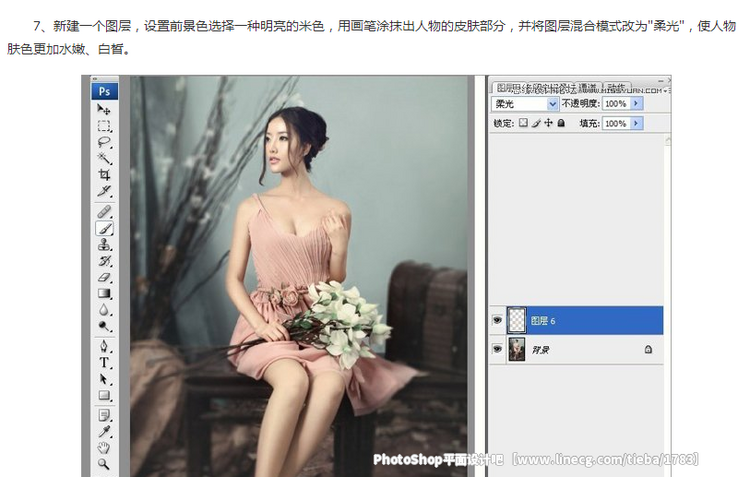Switch to the 通道 tab
The width and height of the screenshot is (750, 477).
(x=588, y=88)
